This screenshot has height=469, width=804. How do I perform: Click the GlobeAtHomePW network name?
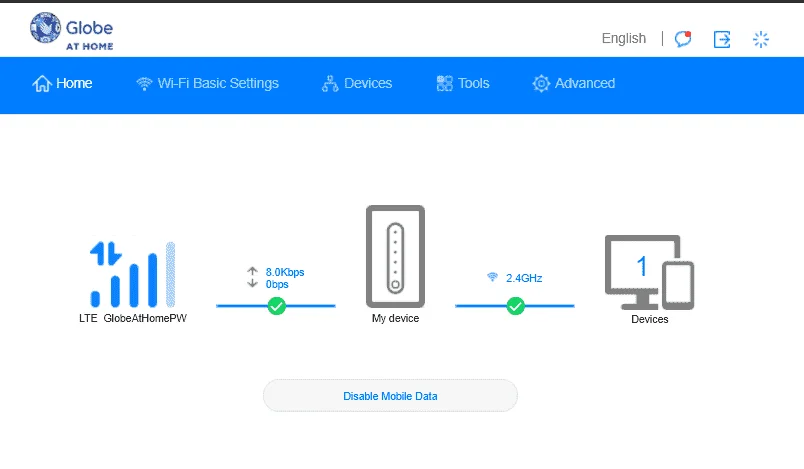click(145, 318)
